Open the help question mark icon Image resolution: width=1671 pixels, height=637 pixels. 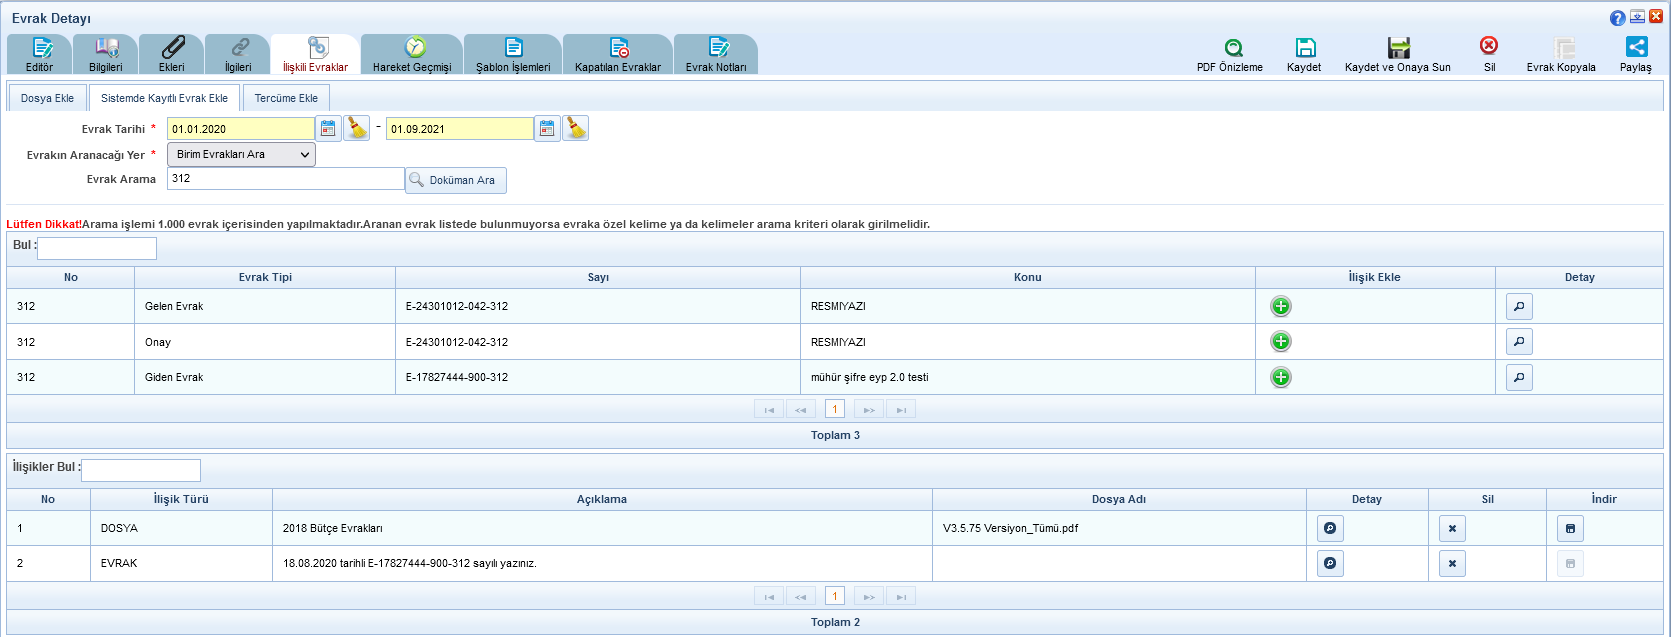point(1617,18)
